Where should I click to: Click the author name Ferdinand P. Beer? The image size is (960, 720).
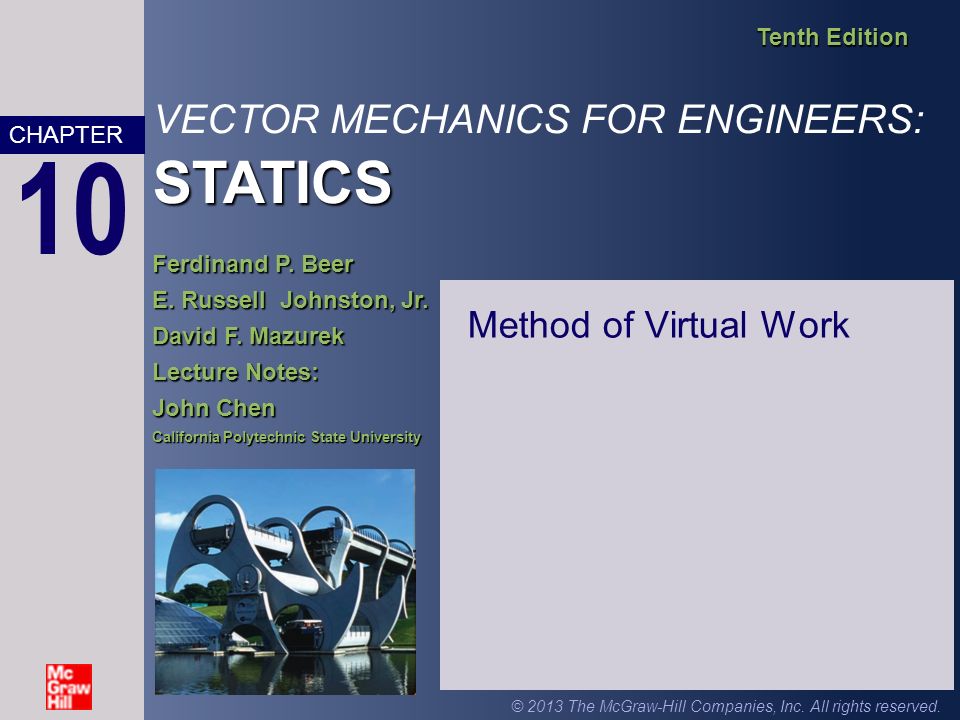click(x=254, y=263)
